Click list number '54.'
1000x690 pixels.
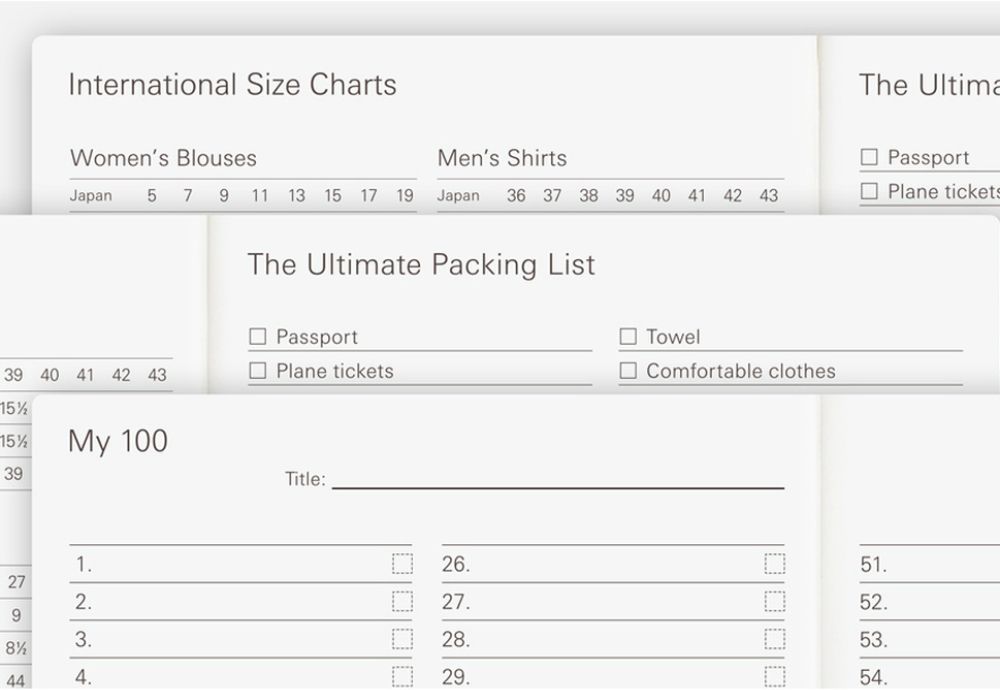tap(873, 677)
